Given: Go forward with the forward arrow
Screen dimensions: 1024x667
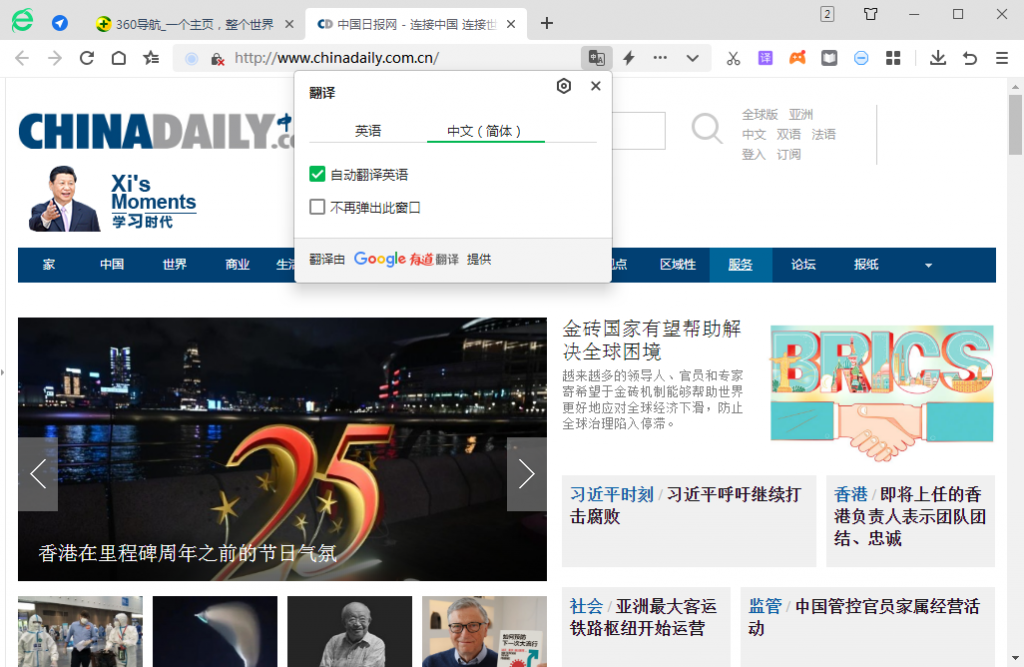Looking at the screenshot, I should pos(54,58).
